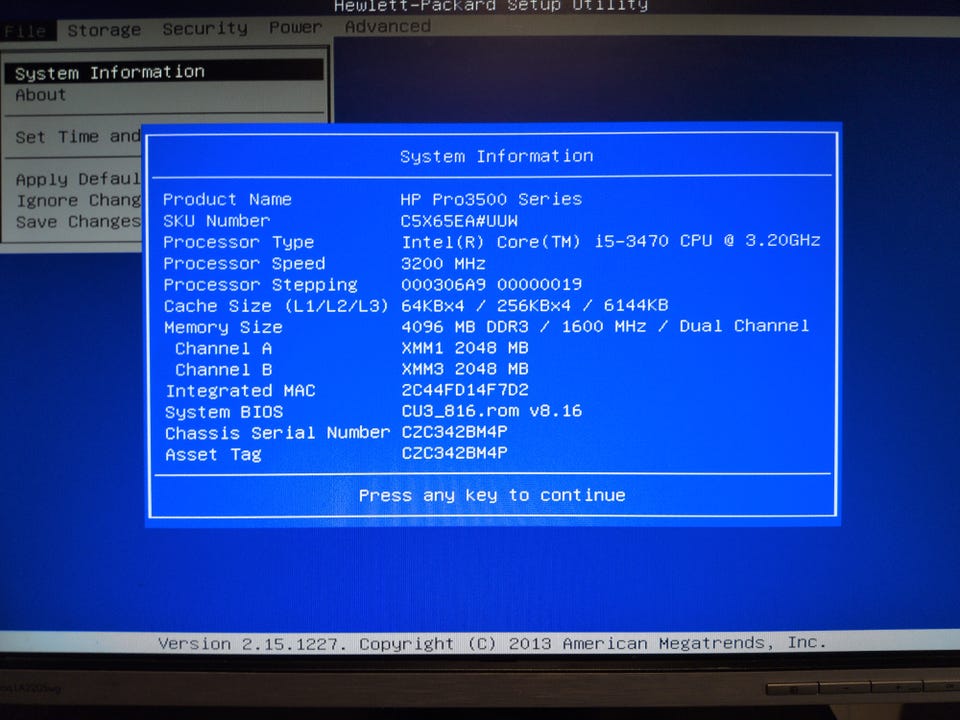
Task: Click the BIOS value CU3_816.rom v8.16
Action: tap(492, 411)
